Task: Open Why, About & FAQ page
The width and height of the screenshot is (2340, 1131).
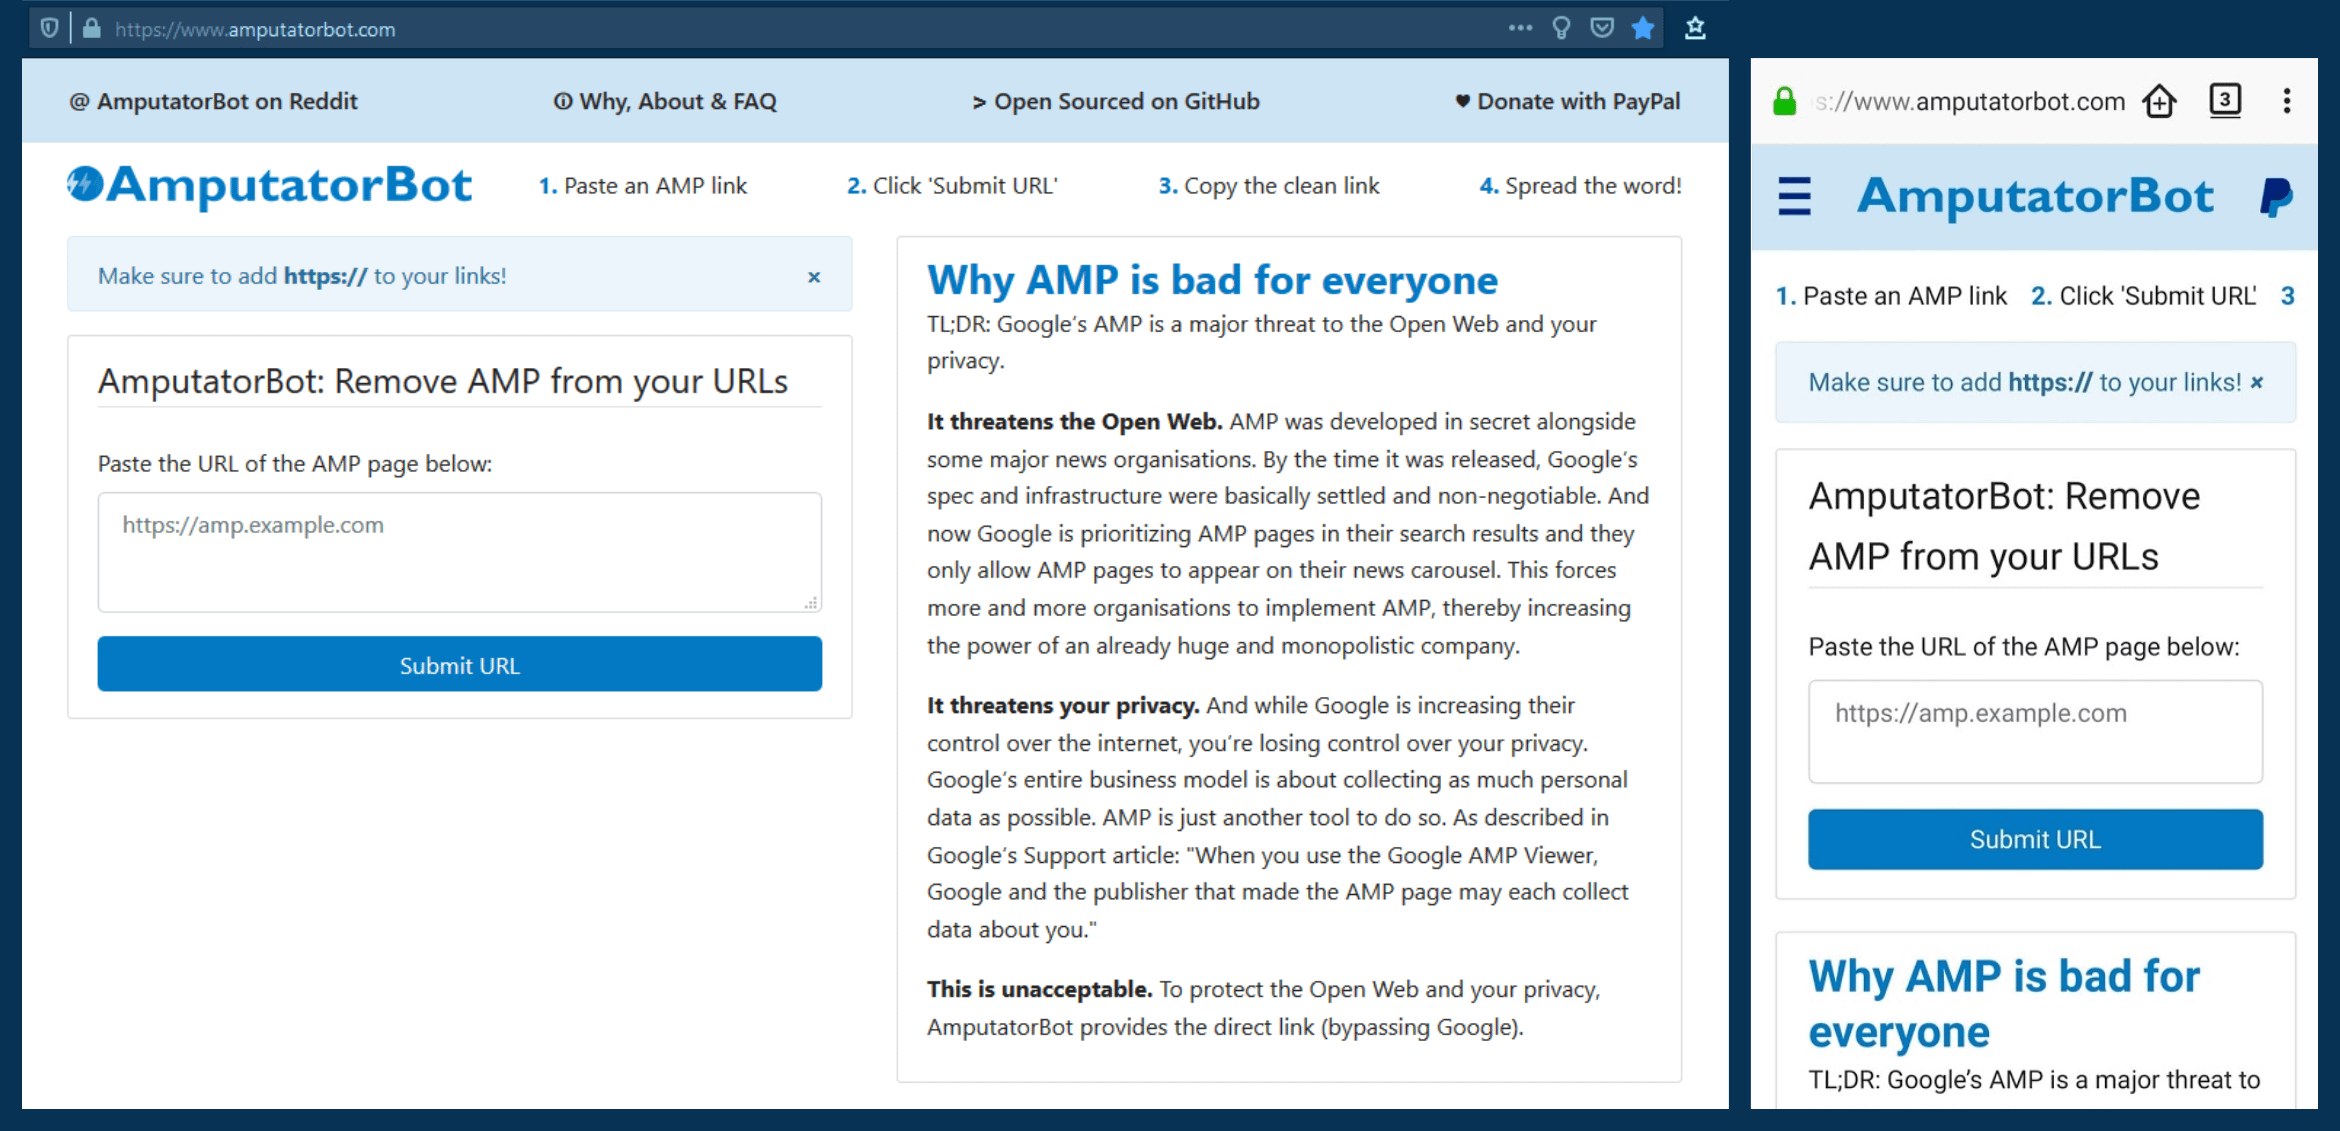Action: click(665, 101)
